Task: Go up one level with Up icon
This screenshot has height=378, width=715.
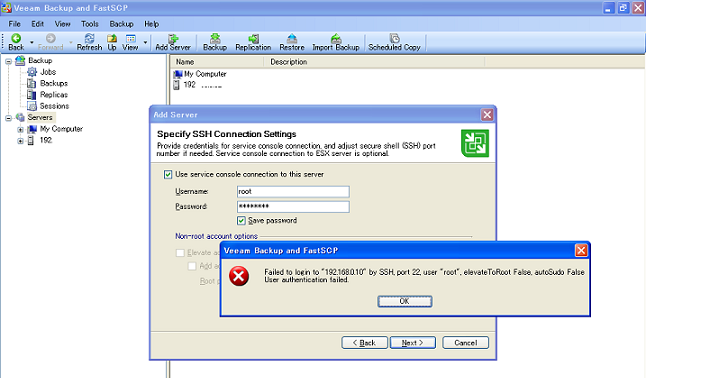Action: (112, 42)
